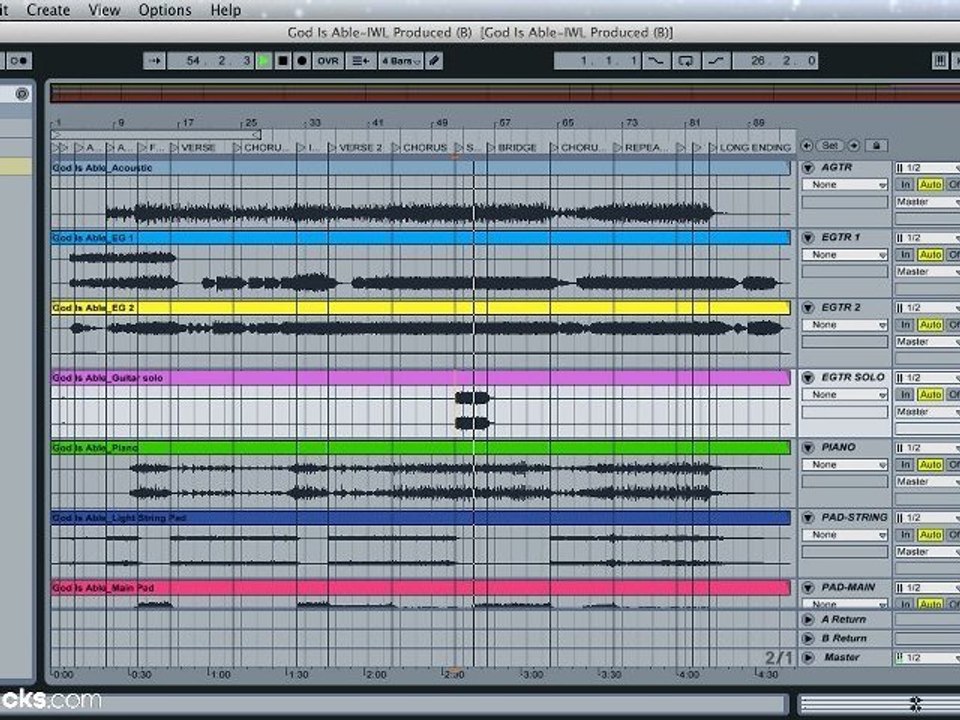Fold the EGTR 1 track
The height and width of the screenshot is (720, 960).
808,238
